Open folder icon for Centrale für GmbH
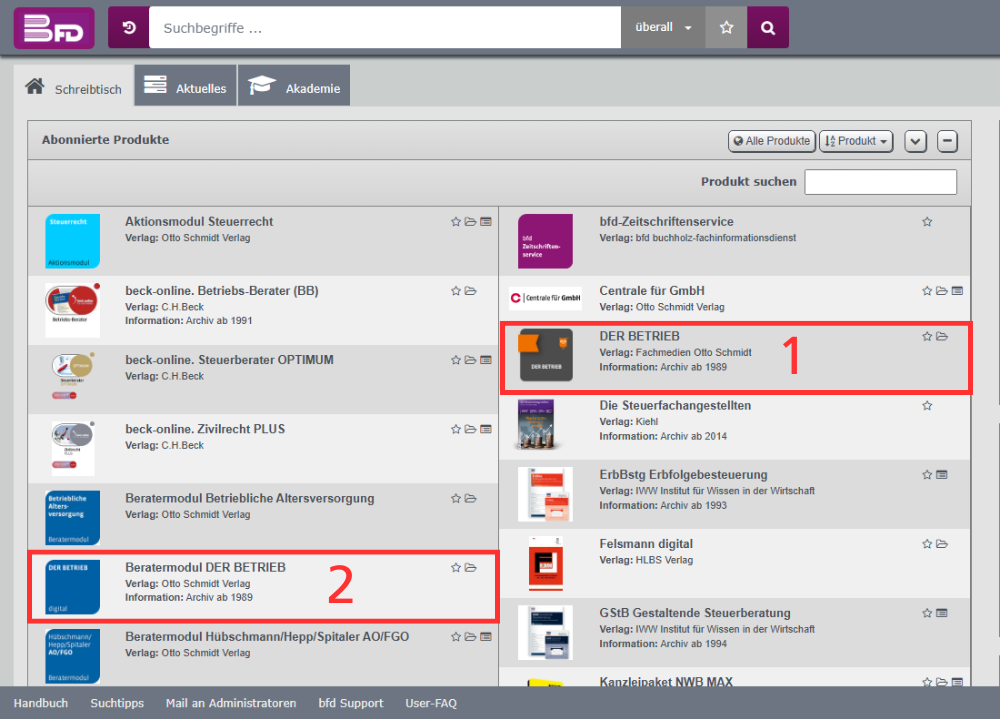Viewport: 1000px width, 719px height. coord(942,291)
